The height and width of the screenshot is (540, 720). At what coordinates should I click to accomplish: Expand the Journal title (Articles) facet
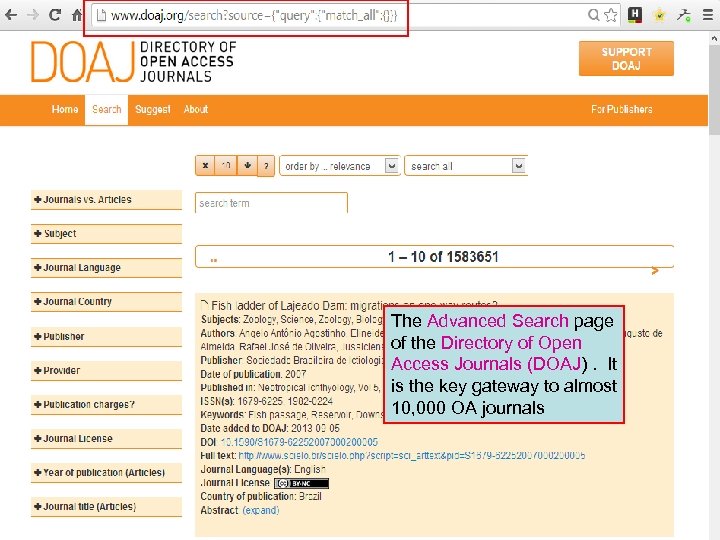pyautogui.click(x=106, y=506)
